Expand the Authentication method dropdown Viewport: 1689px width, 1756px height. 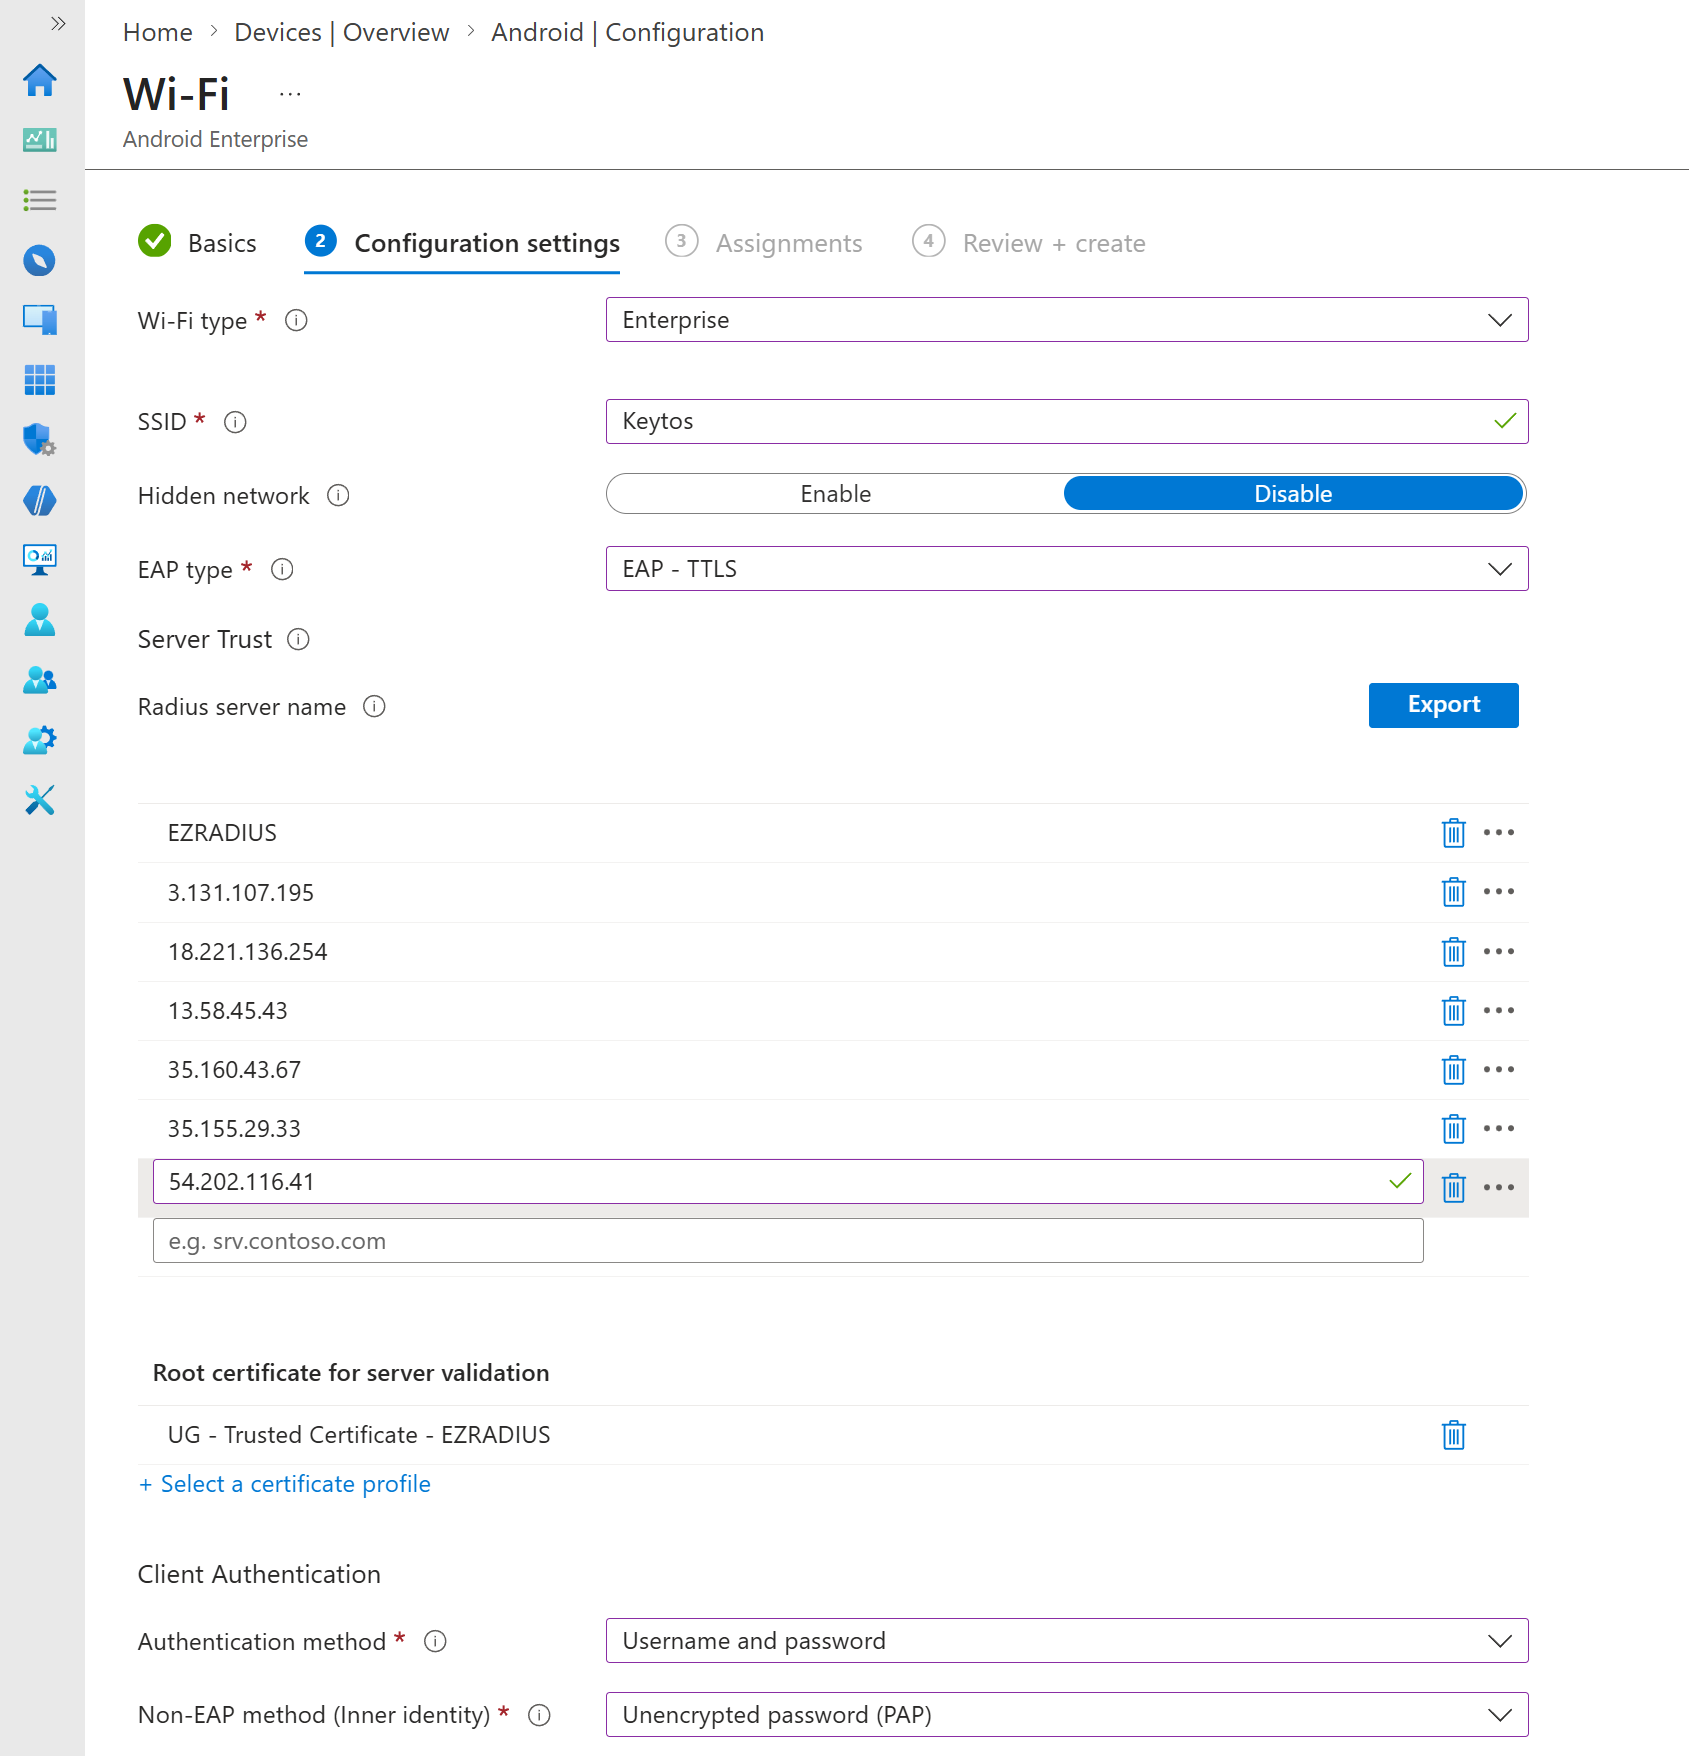pos(1499,1641)
